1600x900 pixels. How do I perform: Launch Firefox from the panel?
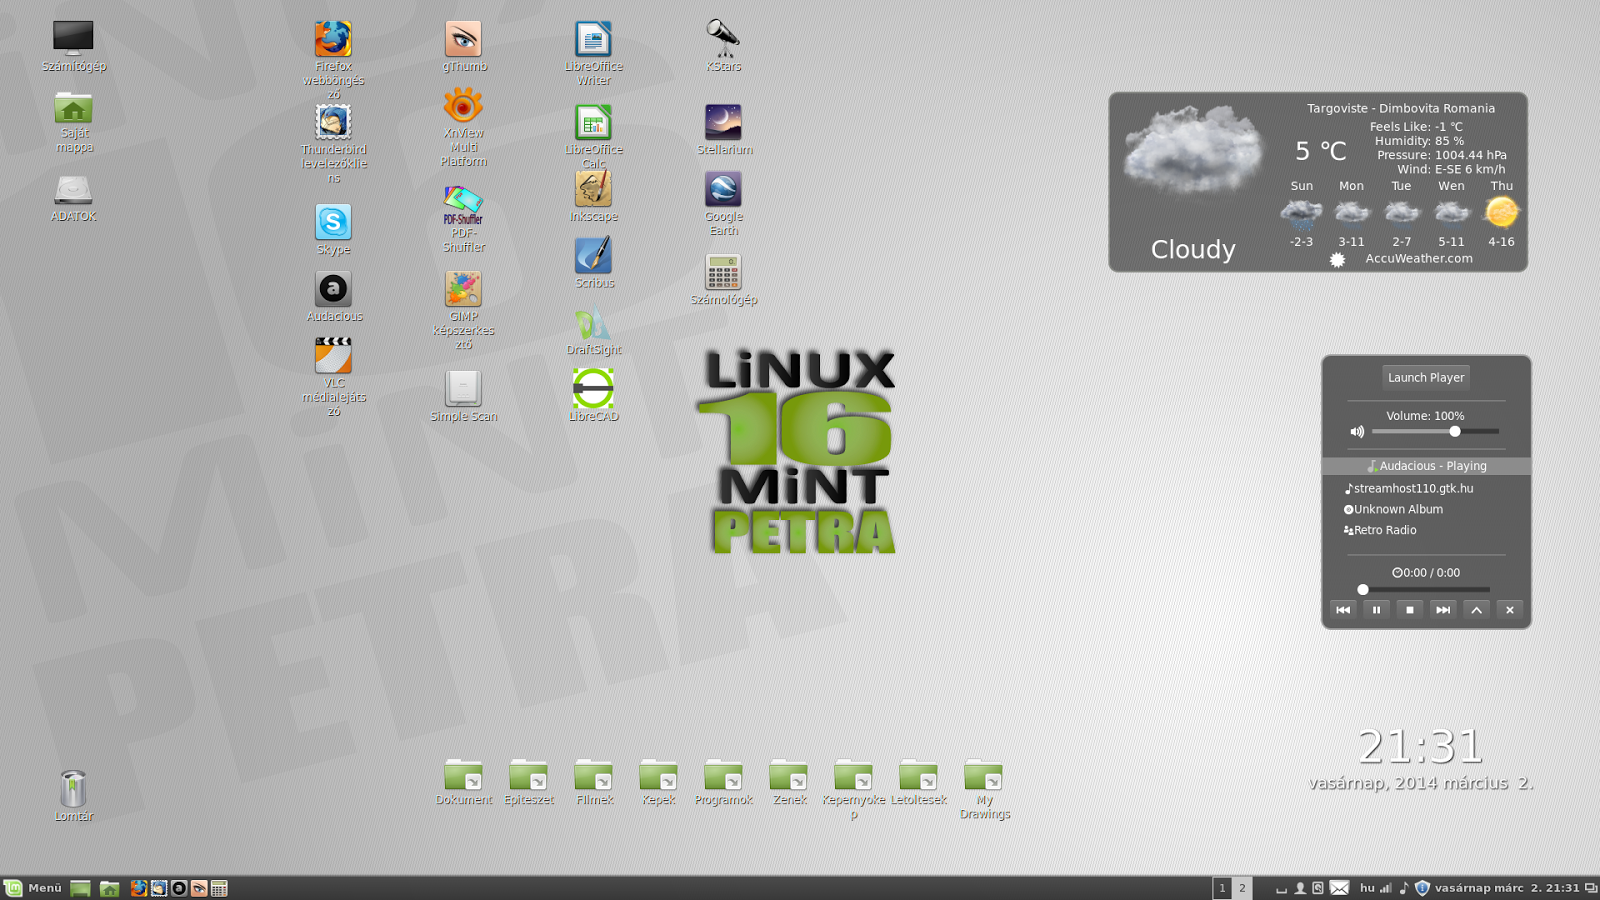point(139,888)
